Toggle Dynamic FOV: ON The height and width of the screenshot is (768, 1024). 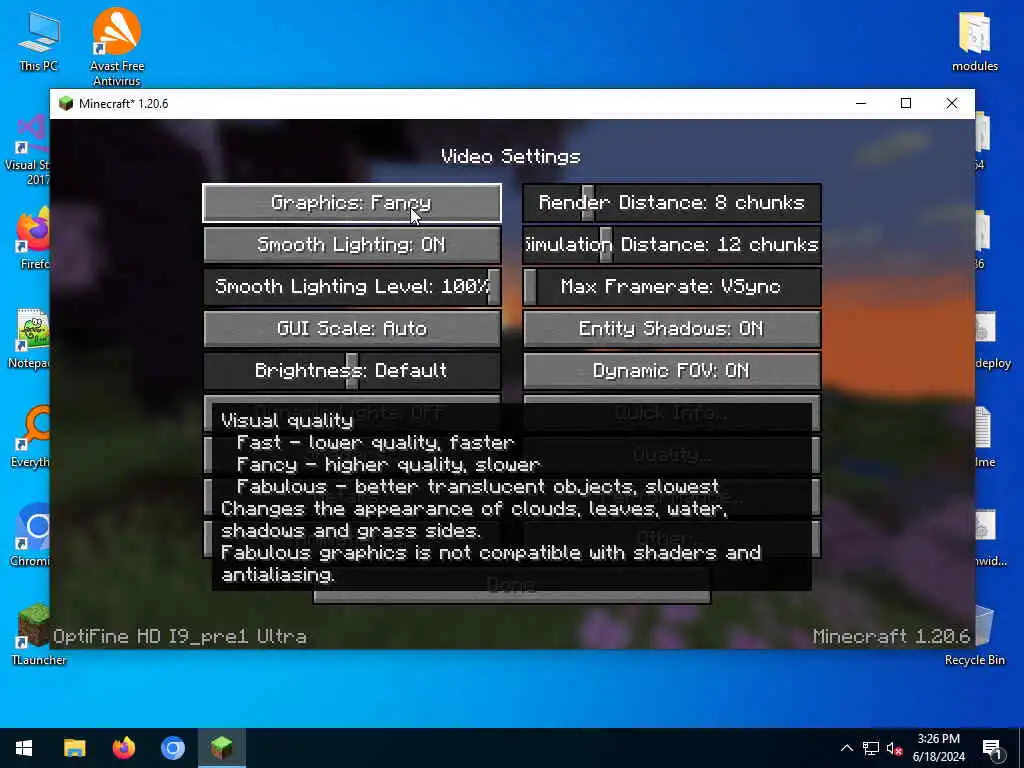672,371
